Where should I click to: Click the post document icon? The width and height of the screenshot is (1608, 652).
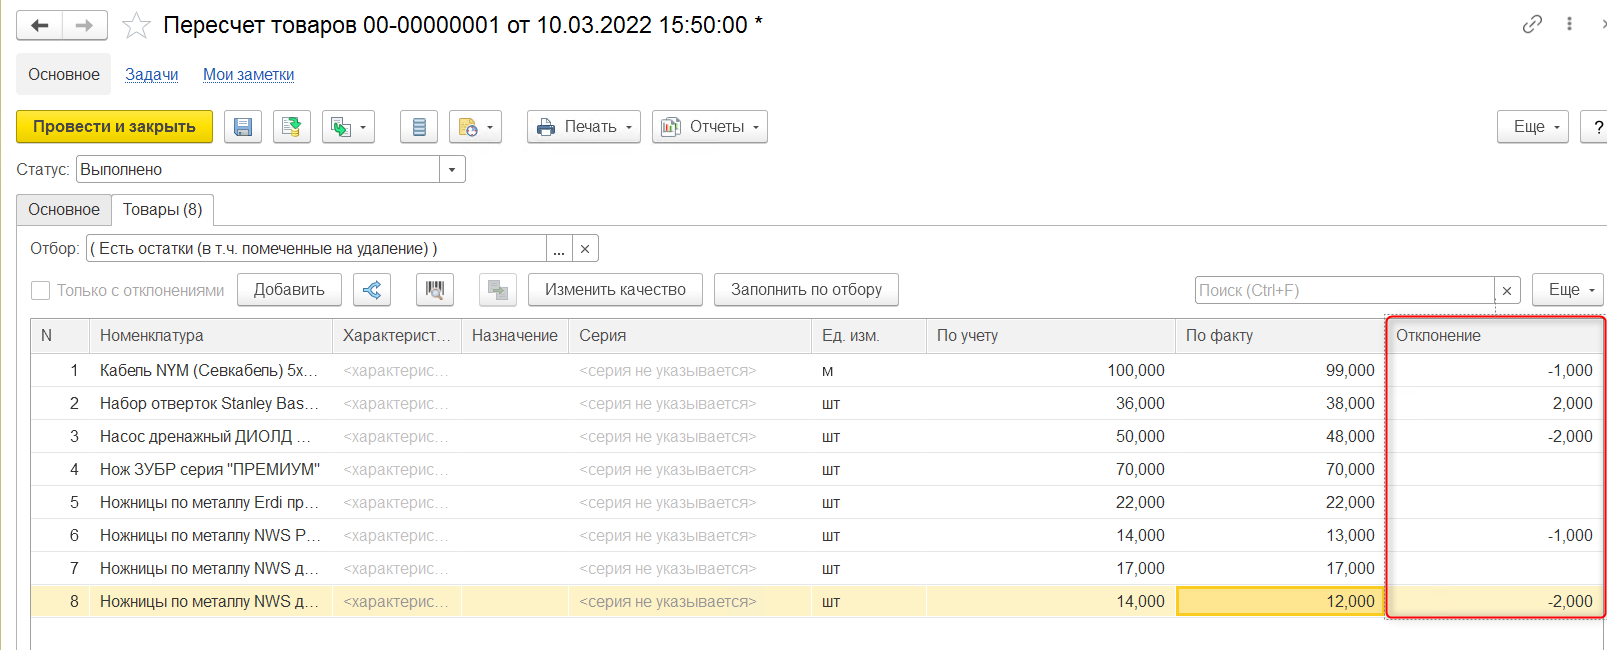coord(292,127)
